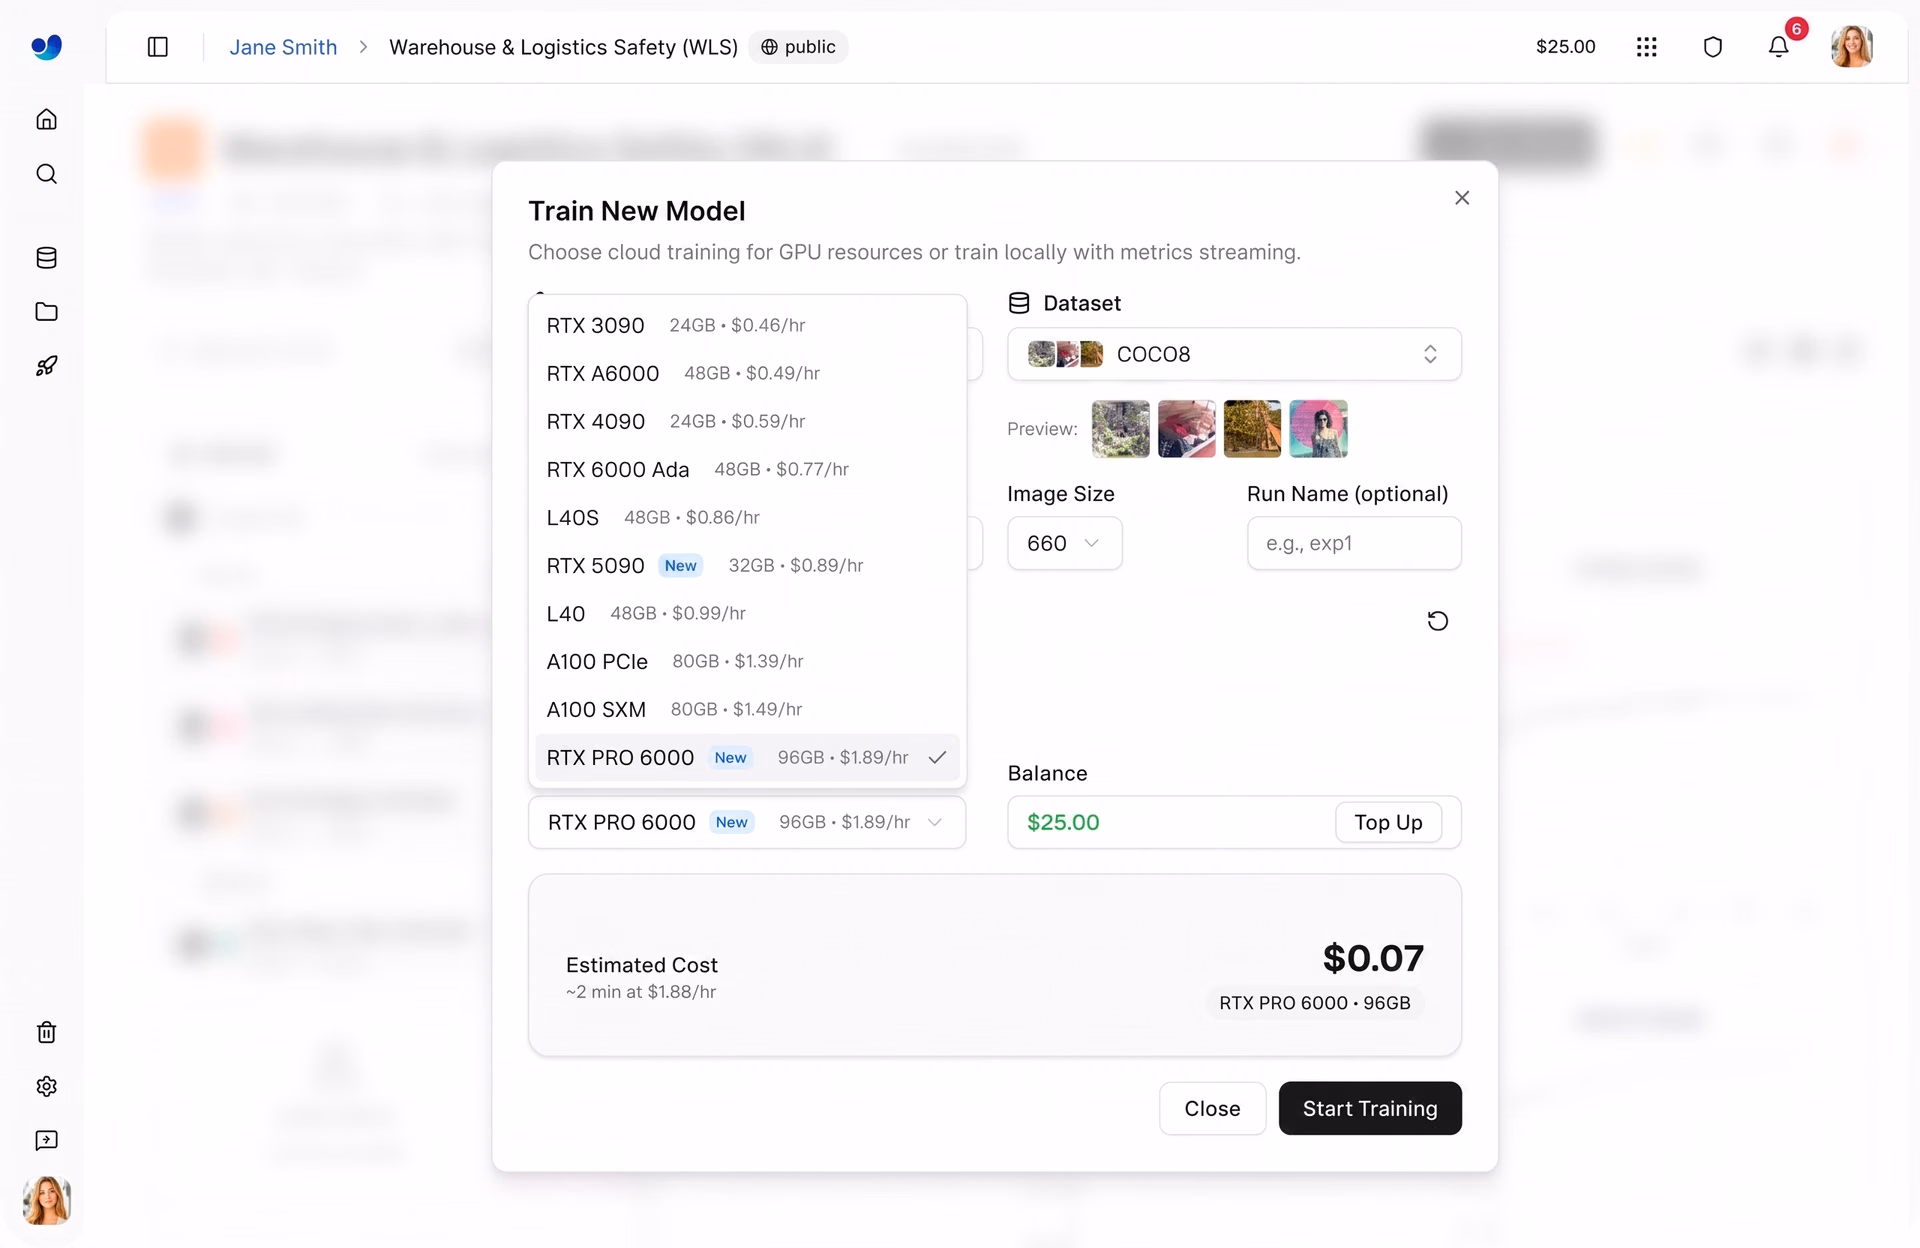Open the apps grid icon
The width and height of the screenshot is (1920, 1248).
tap(1646, 47)
